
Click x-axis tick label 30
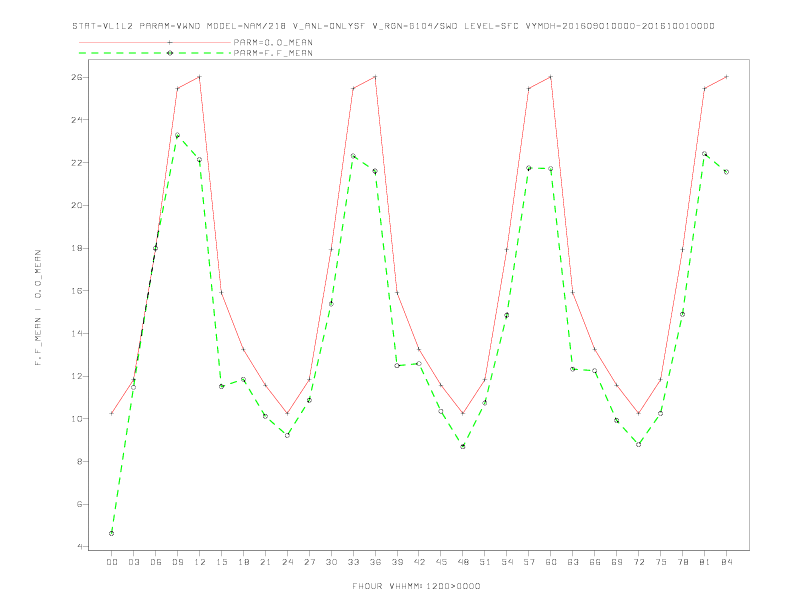[x=331, y=562]
